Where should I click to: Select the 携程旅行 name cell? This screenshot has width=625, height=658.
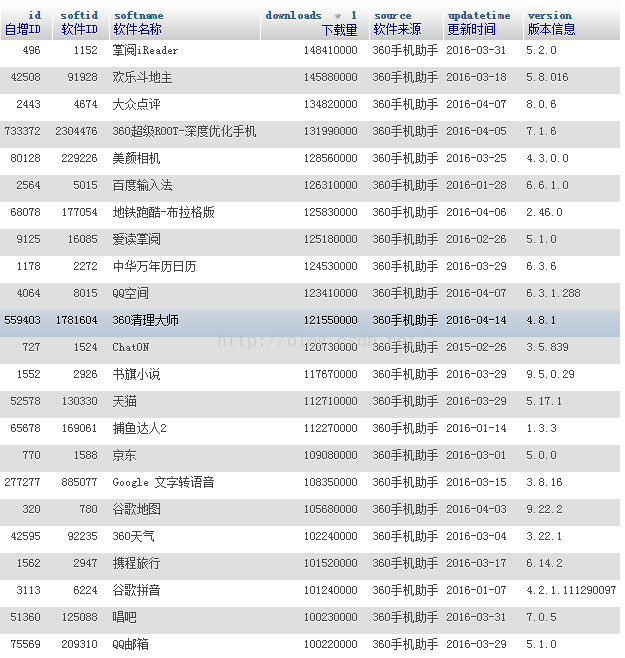[136, 563]
